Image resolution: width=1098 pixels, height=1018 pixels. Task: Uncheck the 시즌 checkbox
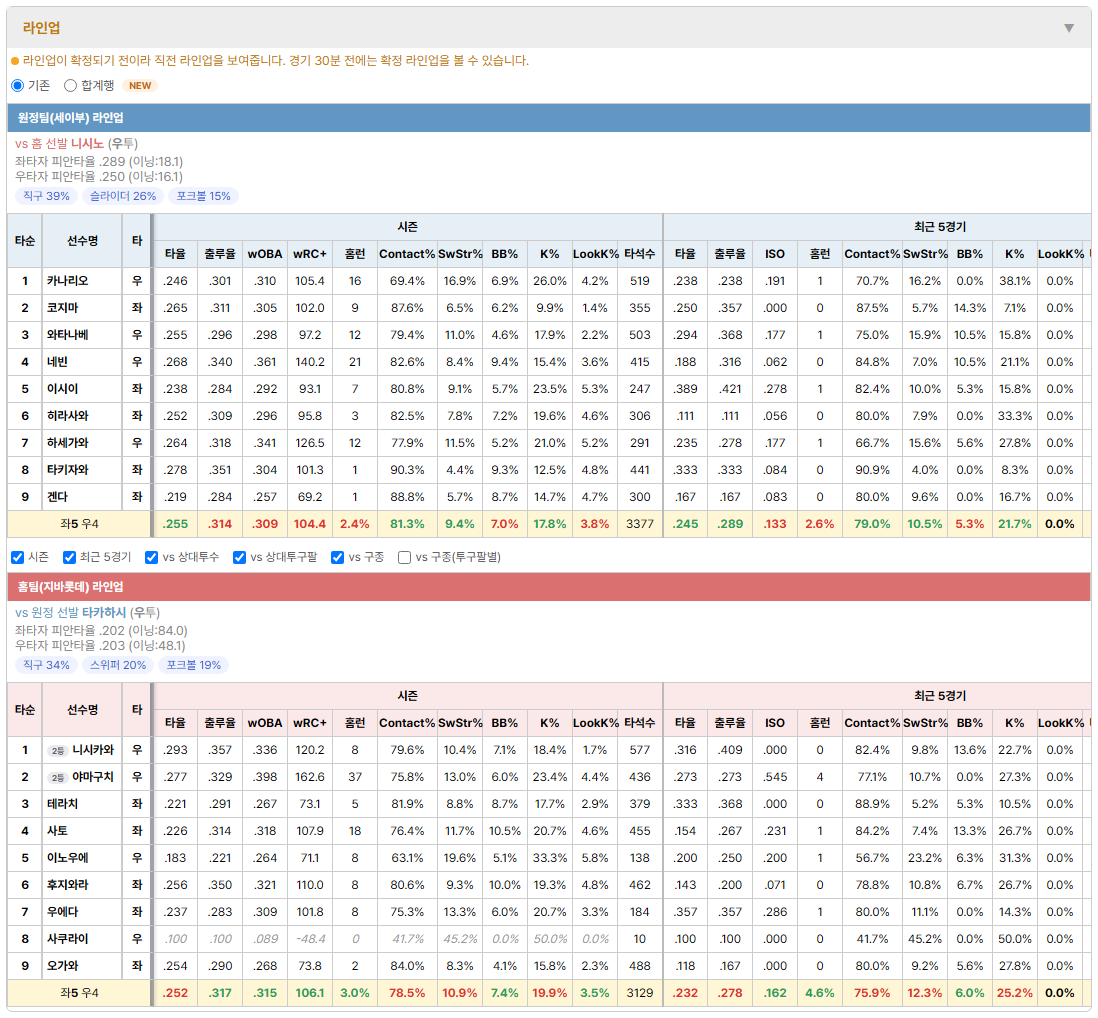[18, 557]
